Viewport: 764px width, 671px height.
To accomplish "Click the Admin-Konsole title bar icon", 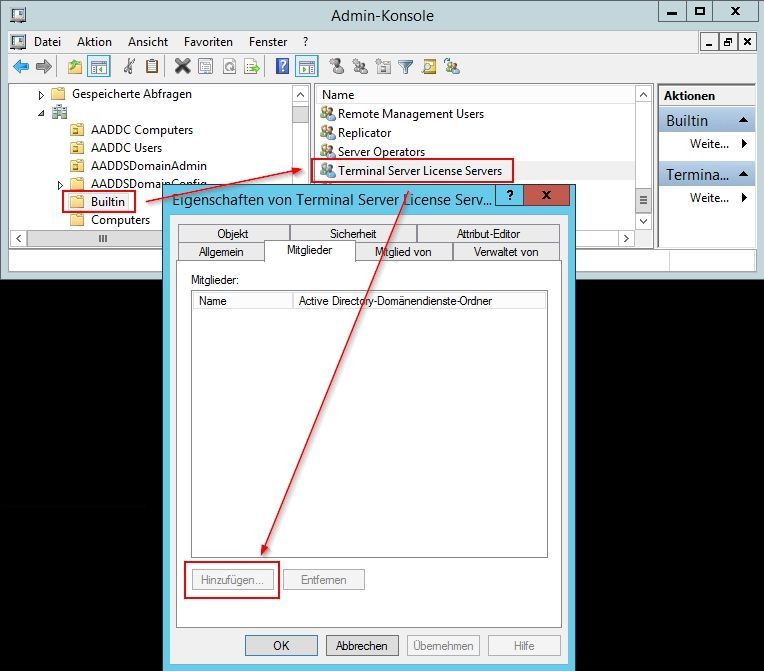I will pos(18,15).
